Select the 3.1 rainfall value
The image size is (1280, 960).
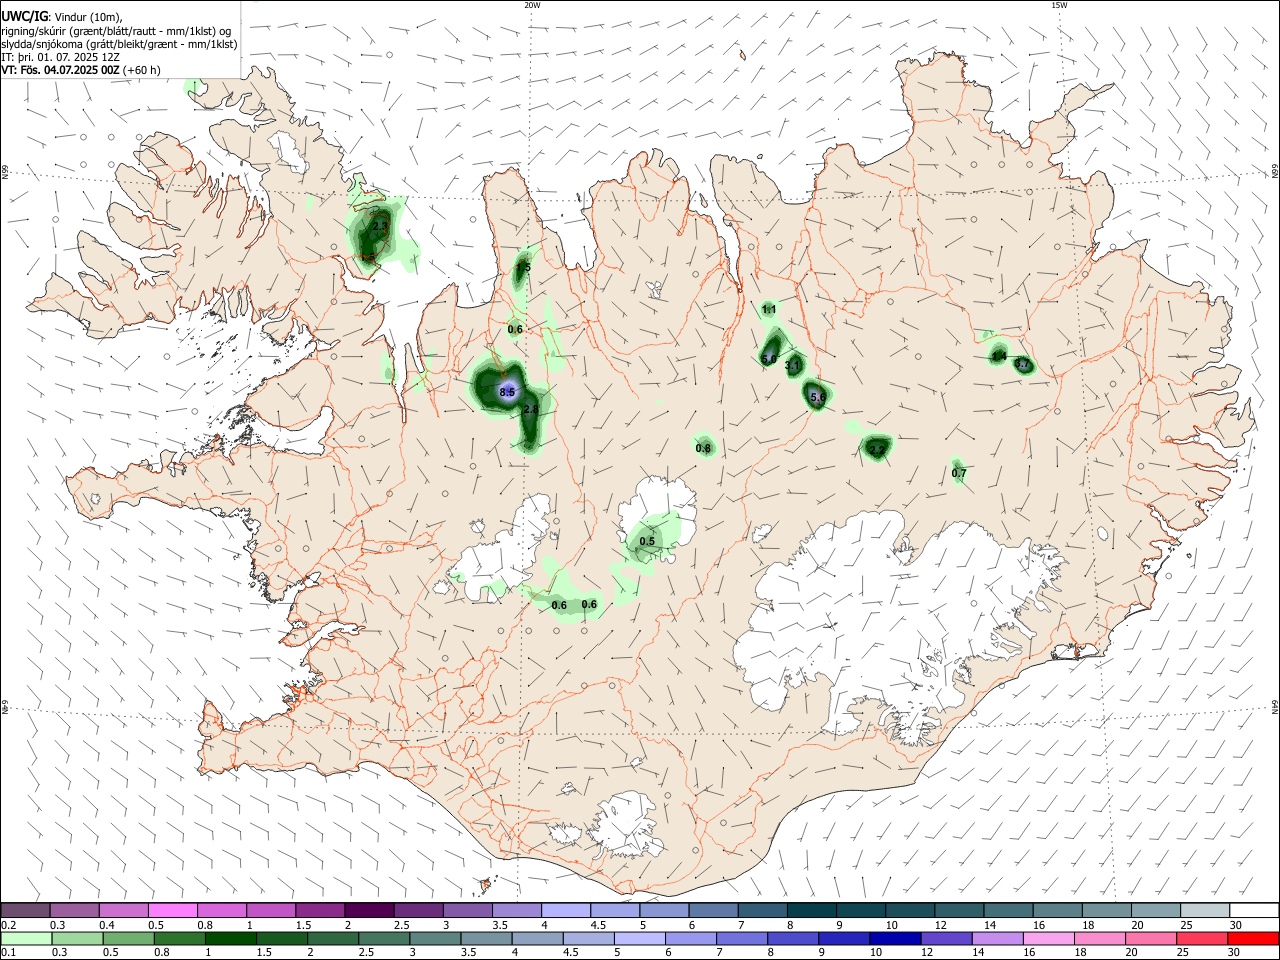click(792, 367)
